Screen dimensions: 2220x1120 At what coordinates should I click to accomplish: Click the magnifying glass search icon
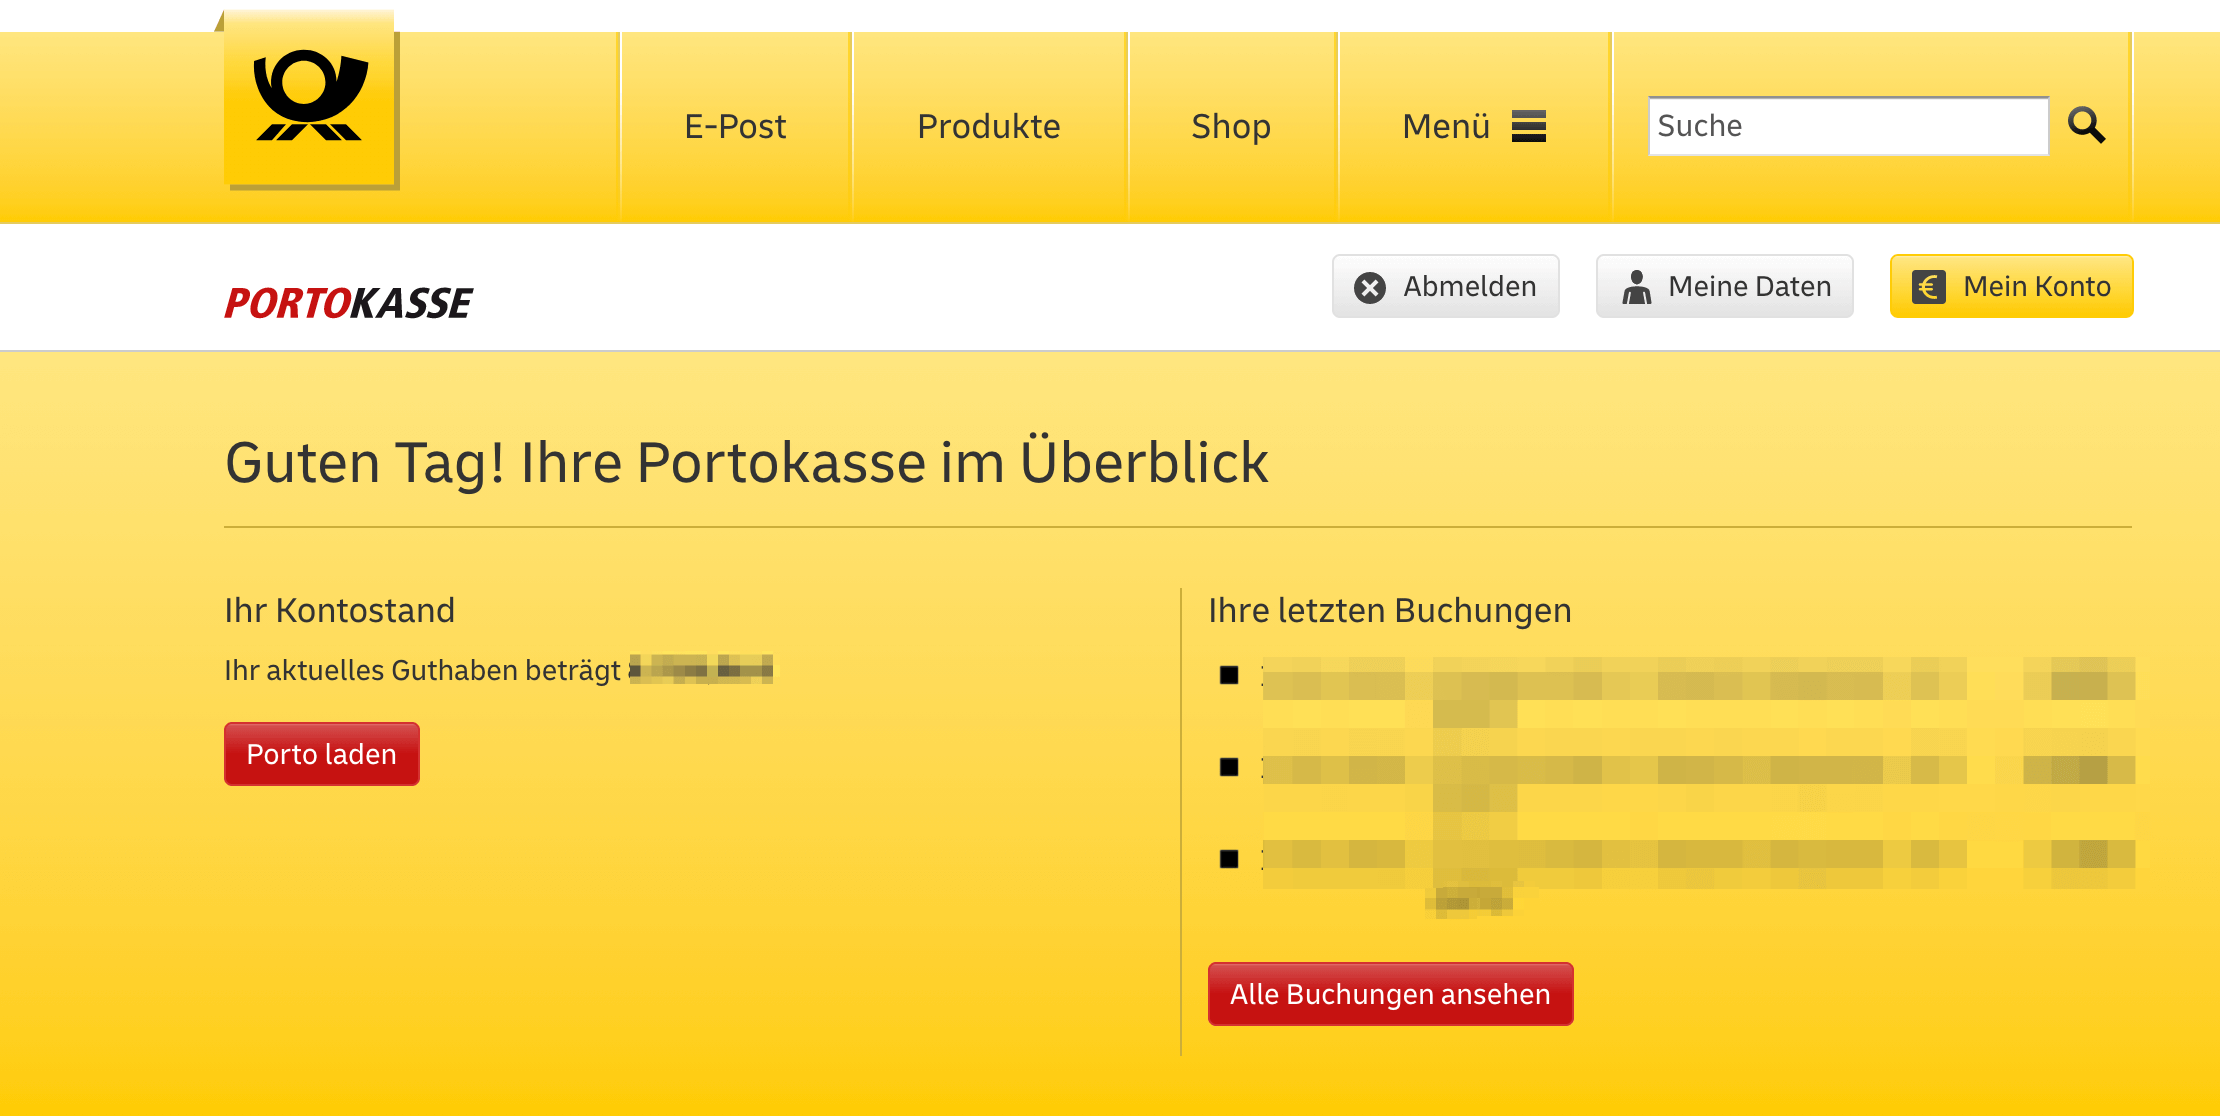coord(2086,125)
